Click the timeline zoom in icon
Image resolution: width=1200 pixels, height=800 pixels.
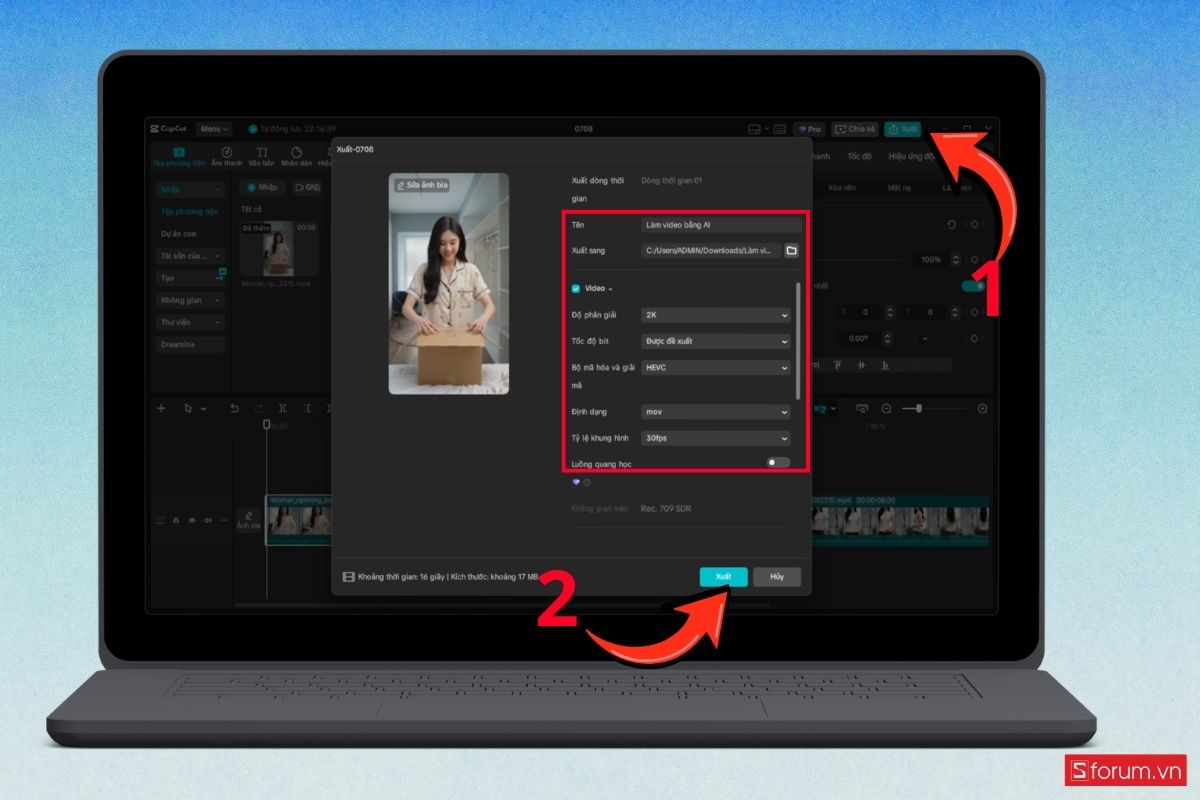point(982,408)
